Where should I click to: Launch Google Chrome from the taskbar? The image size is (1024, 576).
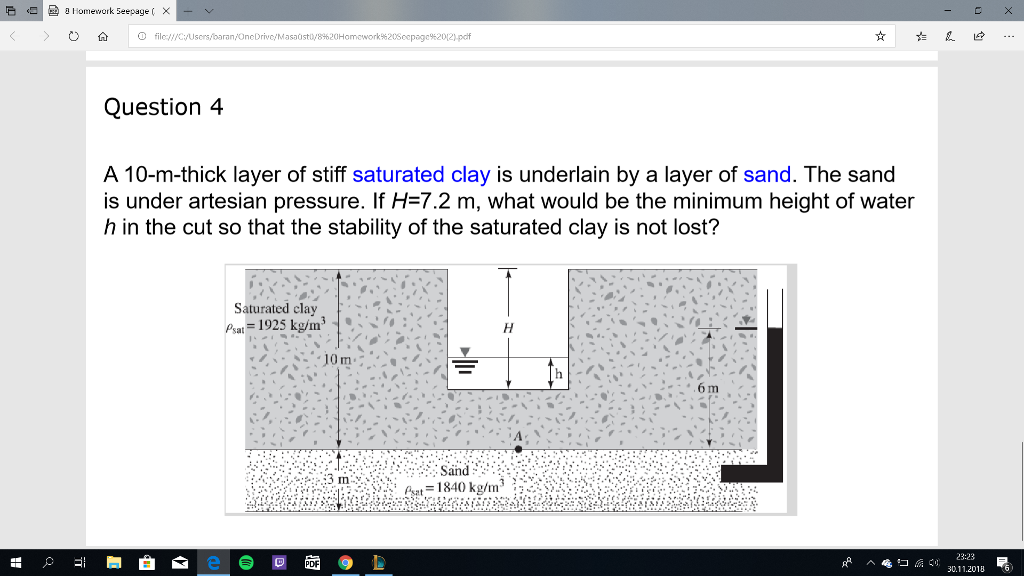click(x=343, y=563)
